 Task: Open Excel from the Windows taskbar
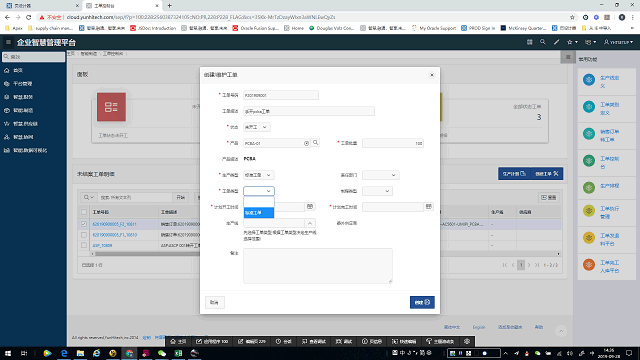coord(178,353)
